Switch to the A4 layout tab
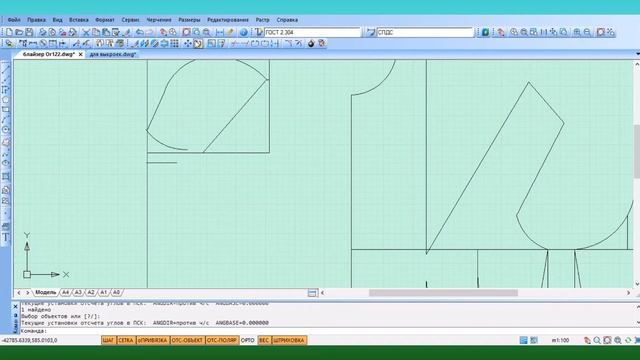 [65, 292]
